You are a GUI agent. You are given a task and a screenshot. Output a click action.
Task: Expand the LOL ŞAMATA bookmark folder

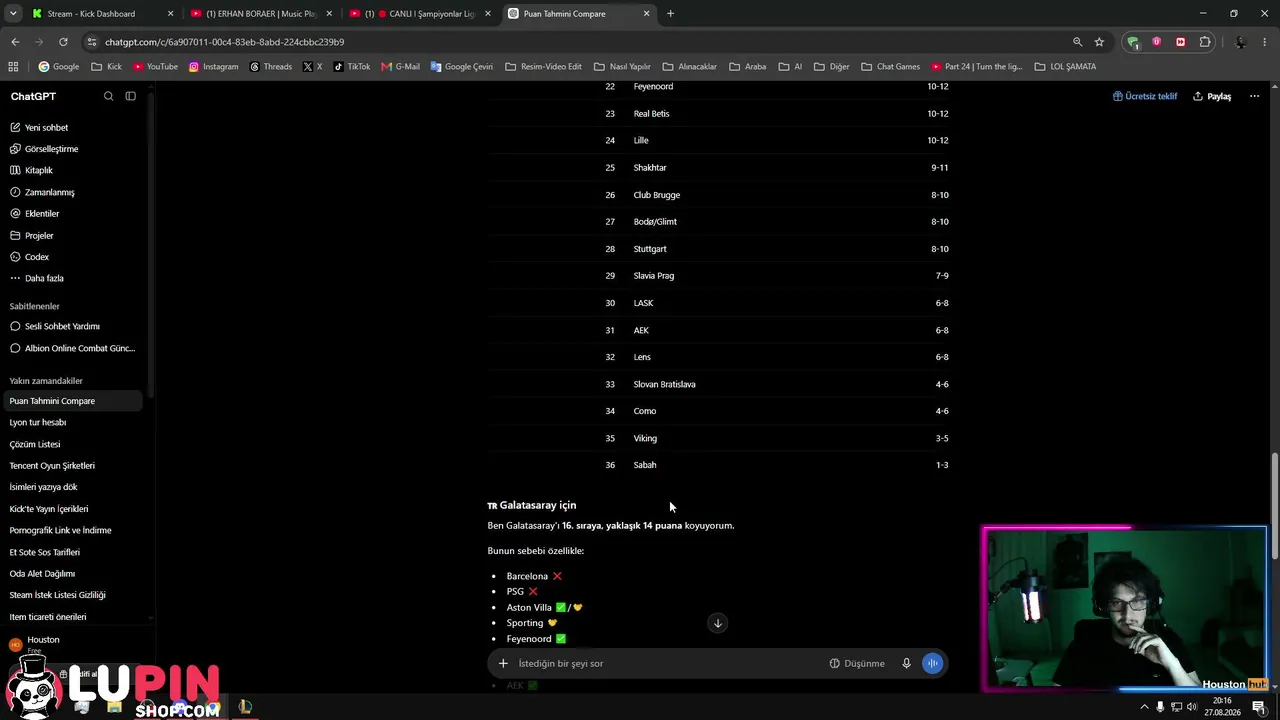[1066, 67]
